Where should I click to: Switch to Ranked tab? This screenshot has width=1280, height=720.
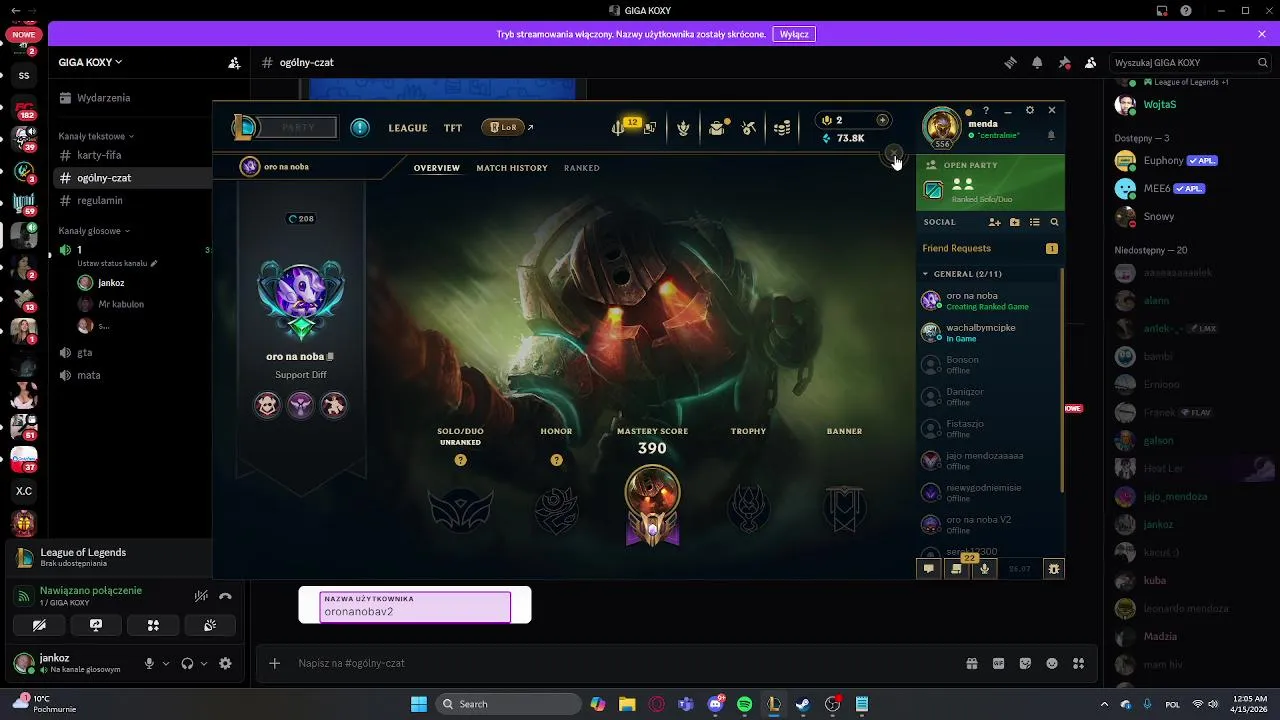tap(582, 168)
